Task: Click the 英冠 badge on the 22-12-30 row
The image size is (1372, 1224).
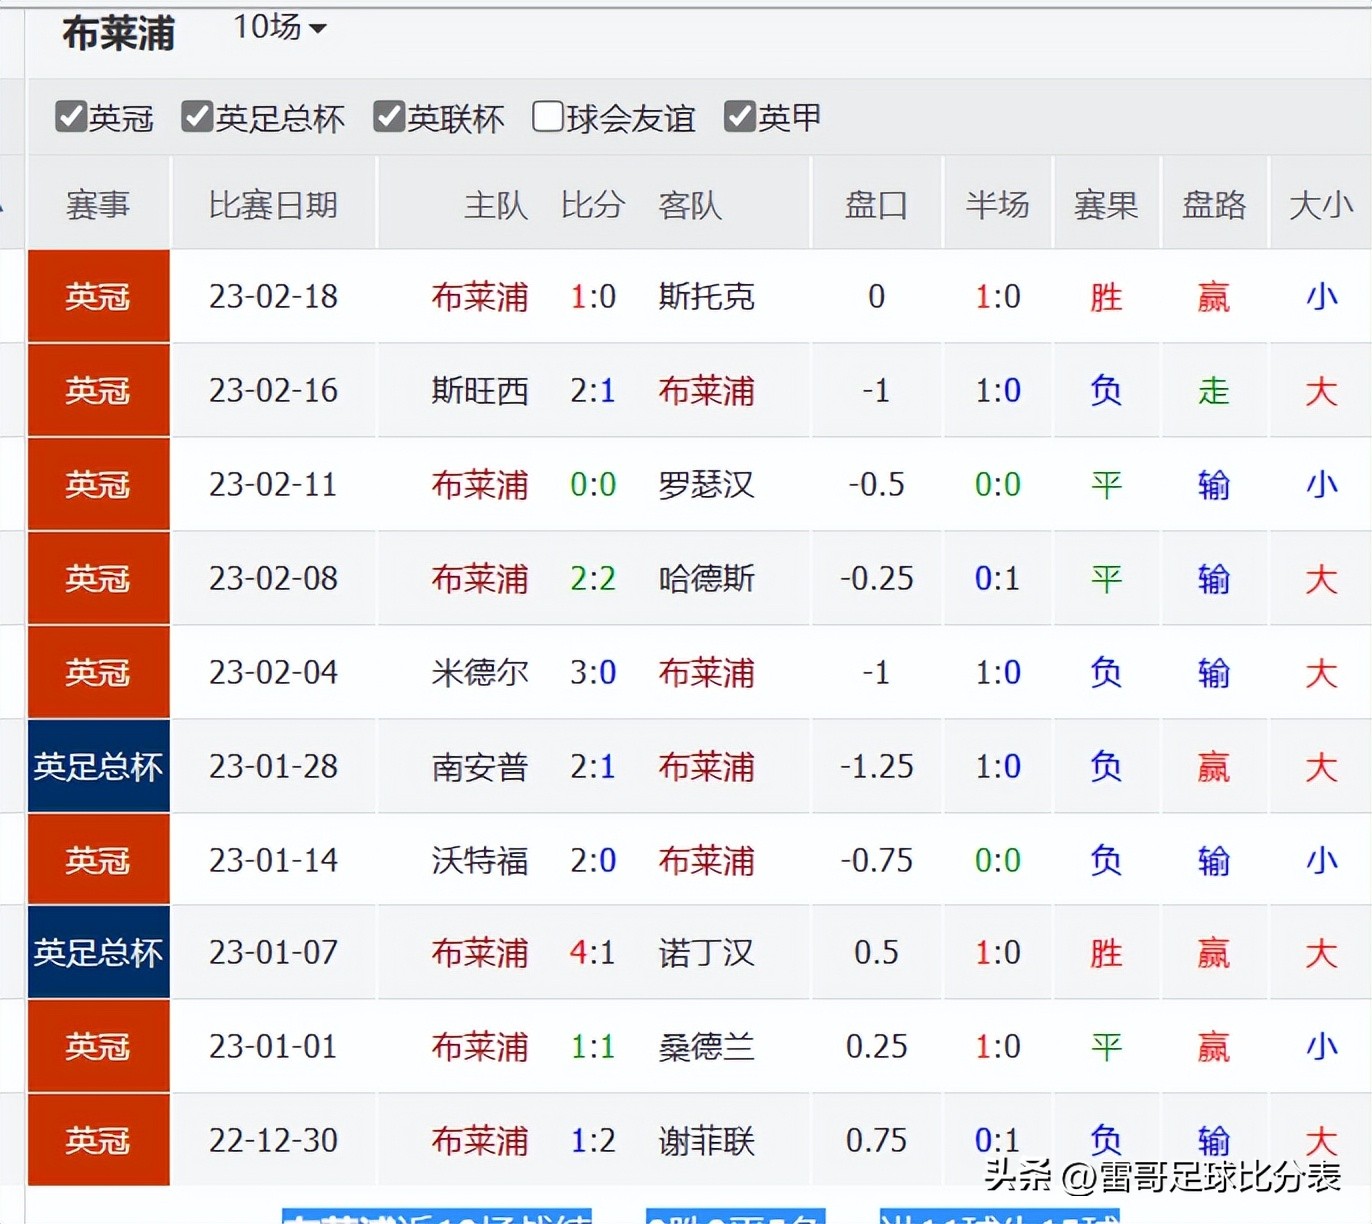Action: pos(97,1140)
